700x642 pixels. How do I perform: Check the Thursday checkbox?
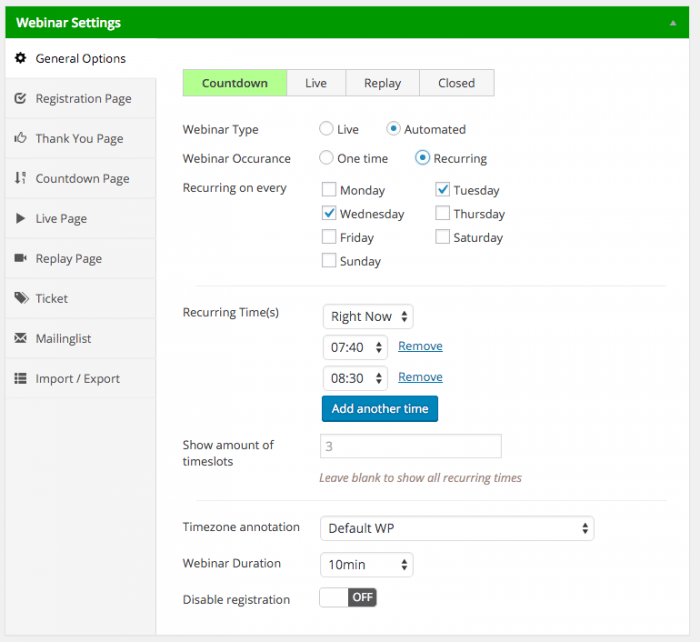click(x=442, y=213)
